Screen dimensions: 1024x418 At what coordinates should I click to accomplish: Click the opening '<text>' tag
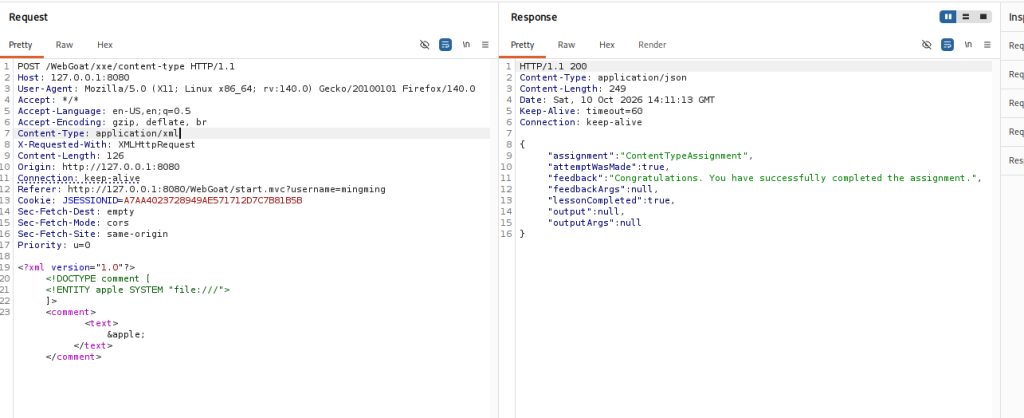[101, 323]
